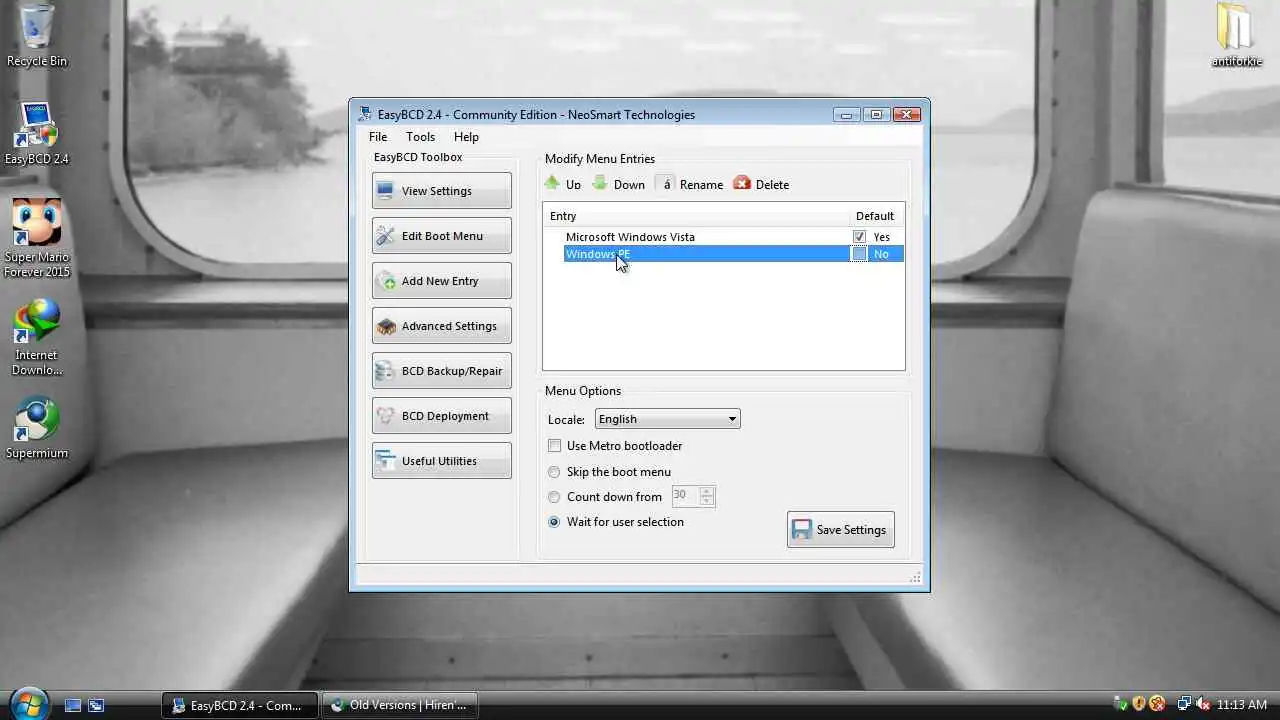Open the File menu
1280x720 pixels.
point(378,137)
